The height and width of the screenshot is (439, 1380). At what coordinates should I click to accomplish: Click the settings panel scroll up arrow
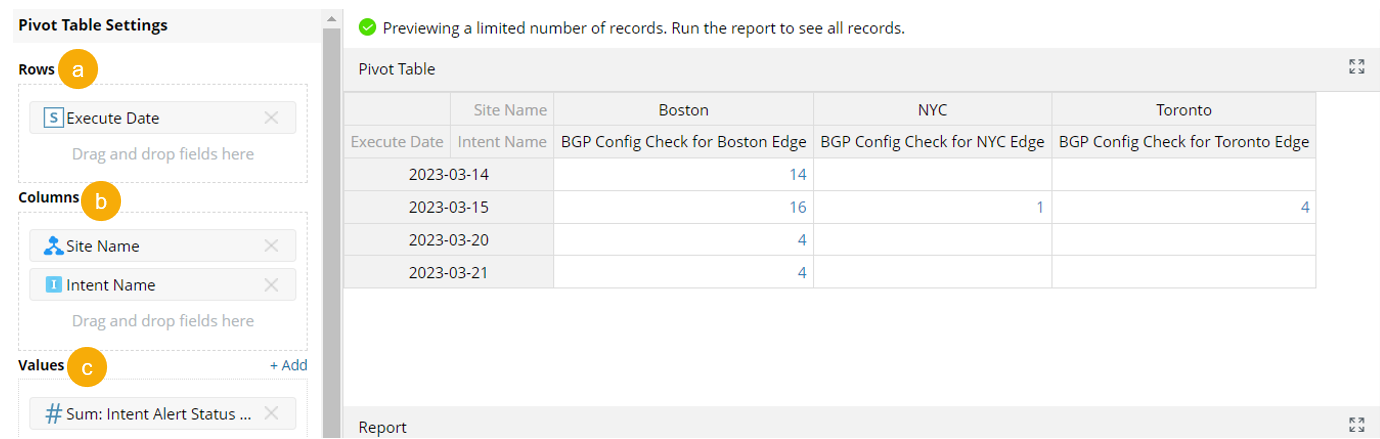click(x=331, y=18)
